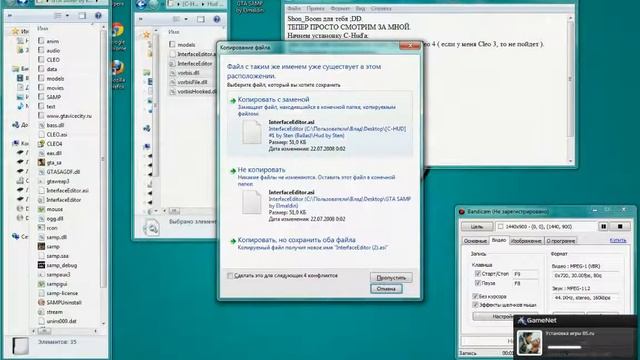Switch to Bandicam Видео tab
Screen dimensions: 640x360
tap(498, 240)
